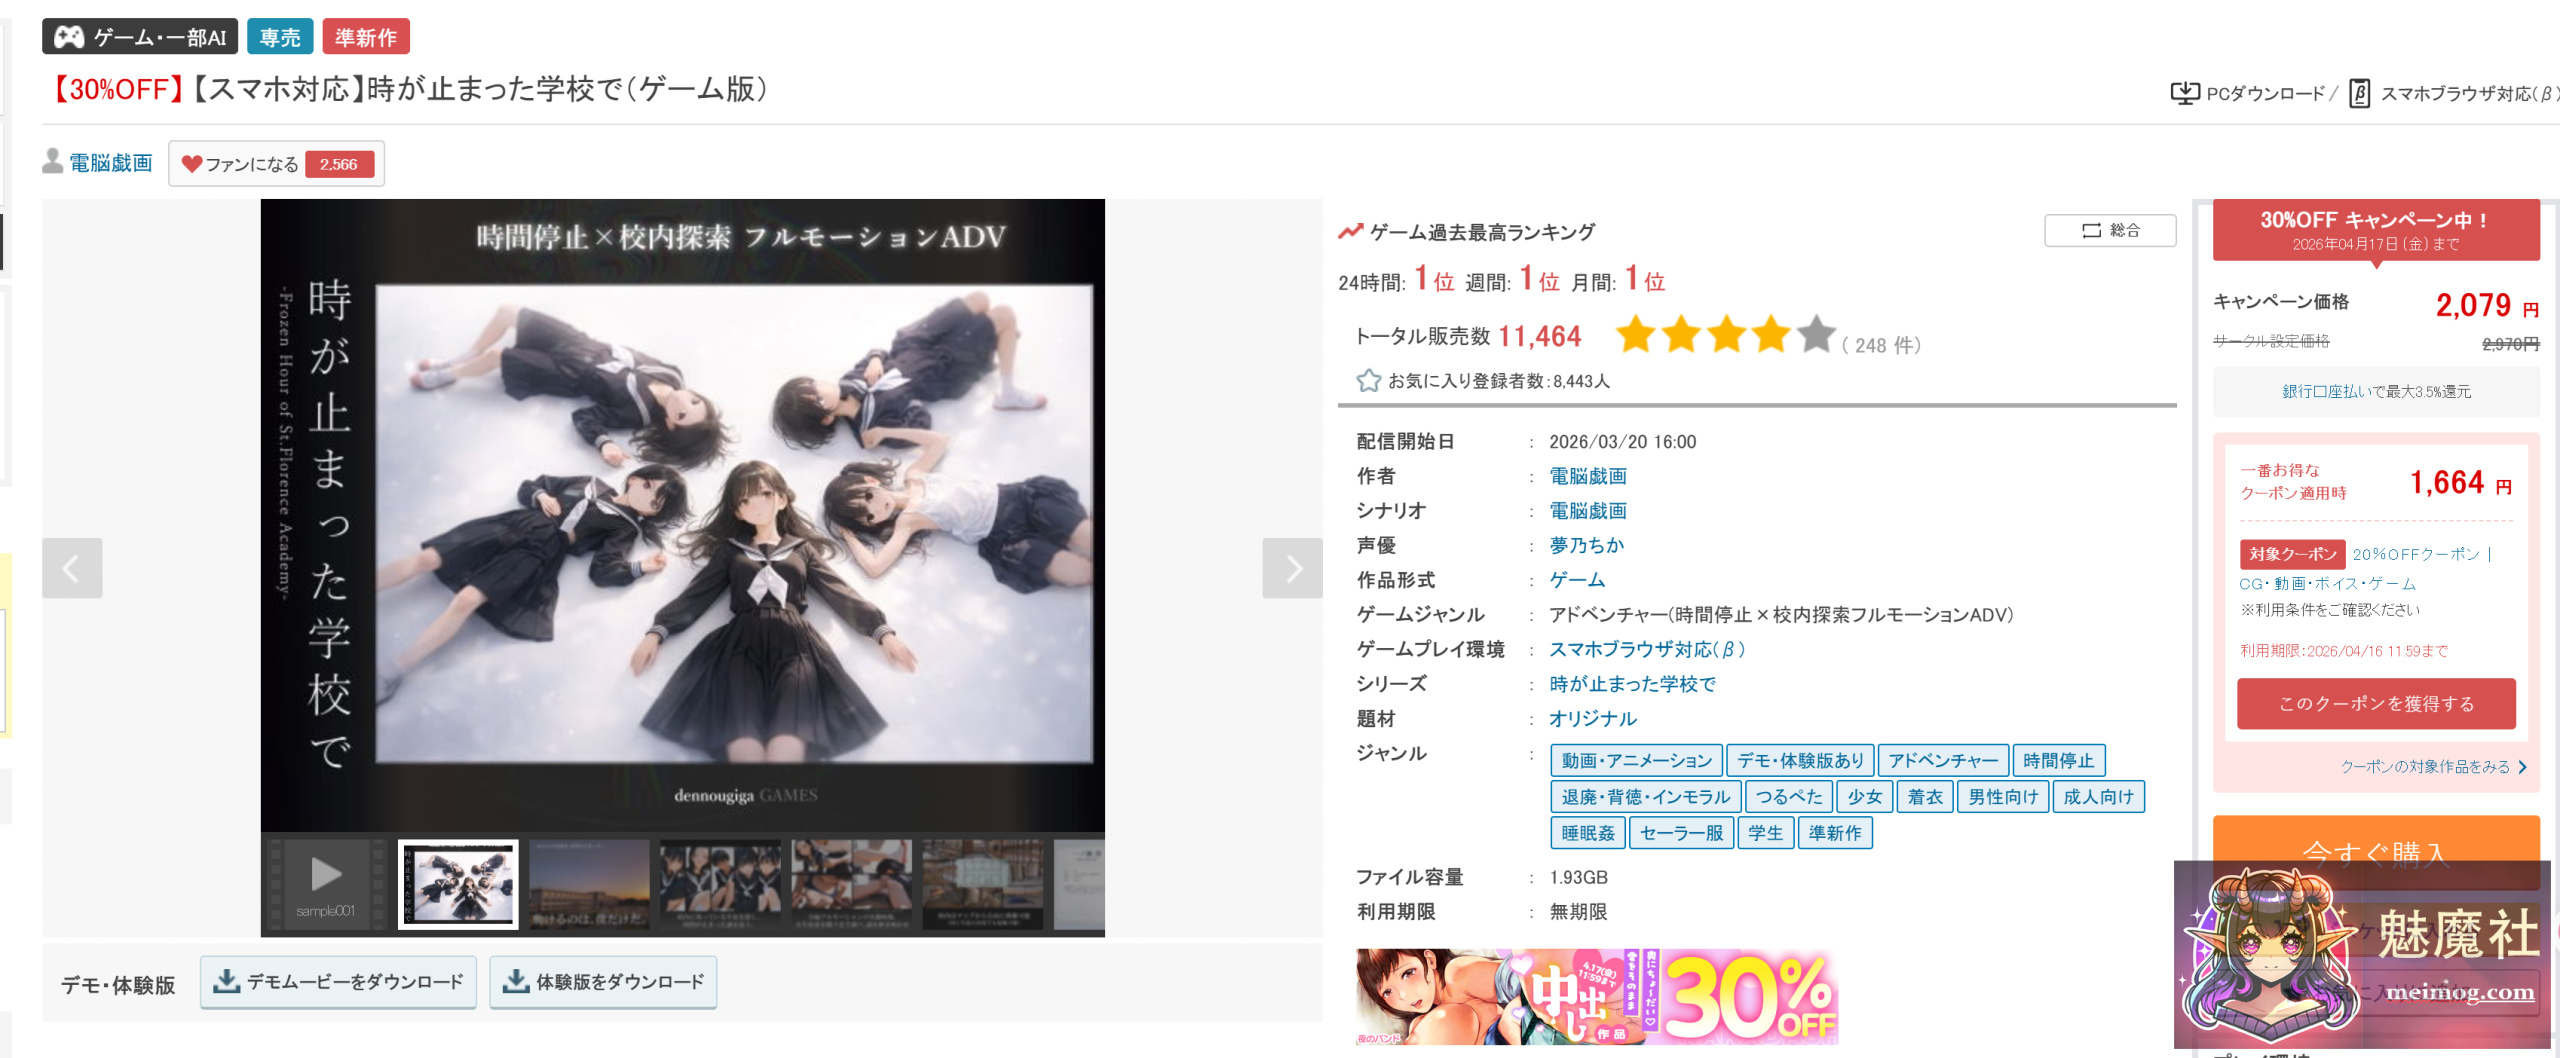The width and height of the screenshot is (2560, 1058).
Task: Select the school building sunset thumbnail
Action: (x=589, y=884)
